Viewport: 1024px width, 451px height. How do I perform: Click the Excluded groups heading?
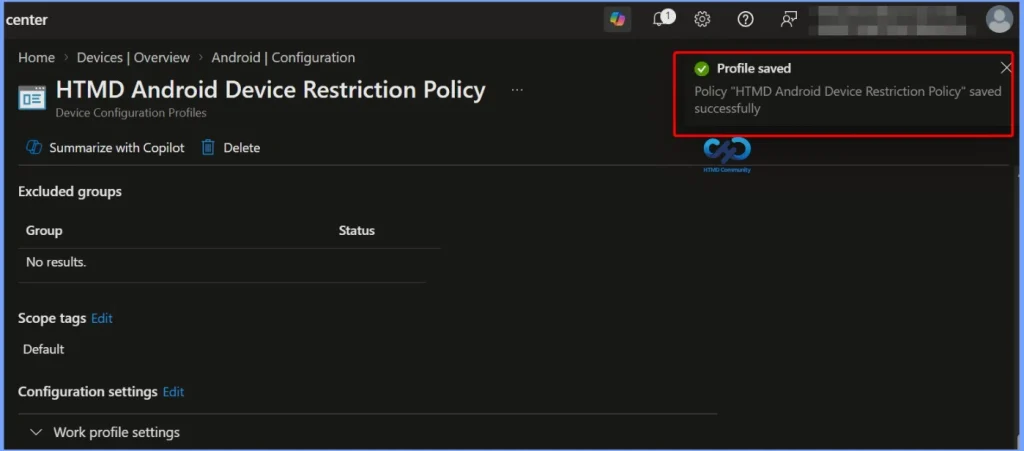[x=70, y=191]
